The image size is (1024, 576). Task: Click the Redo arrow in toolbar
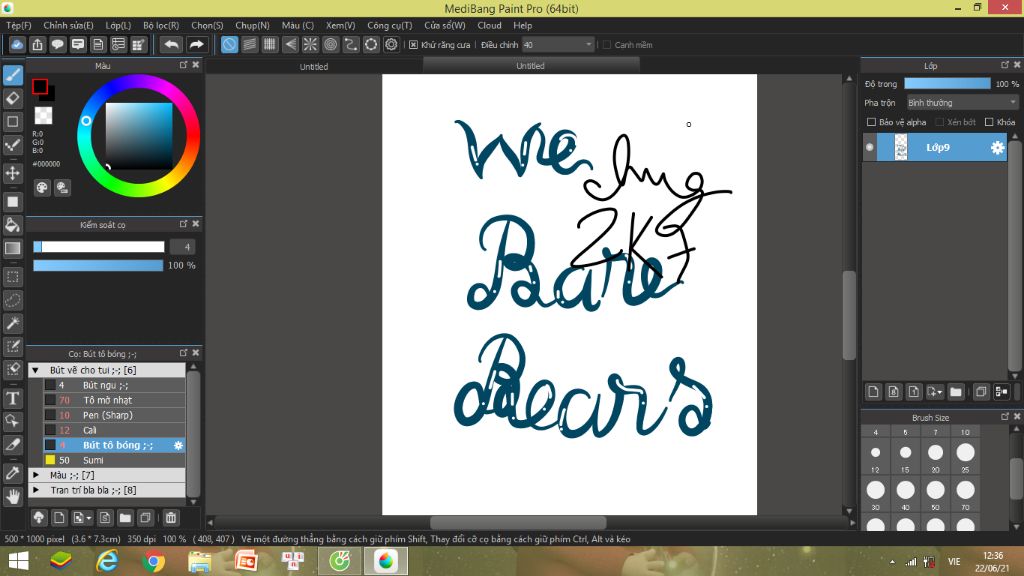tap(196, 44)
